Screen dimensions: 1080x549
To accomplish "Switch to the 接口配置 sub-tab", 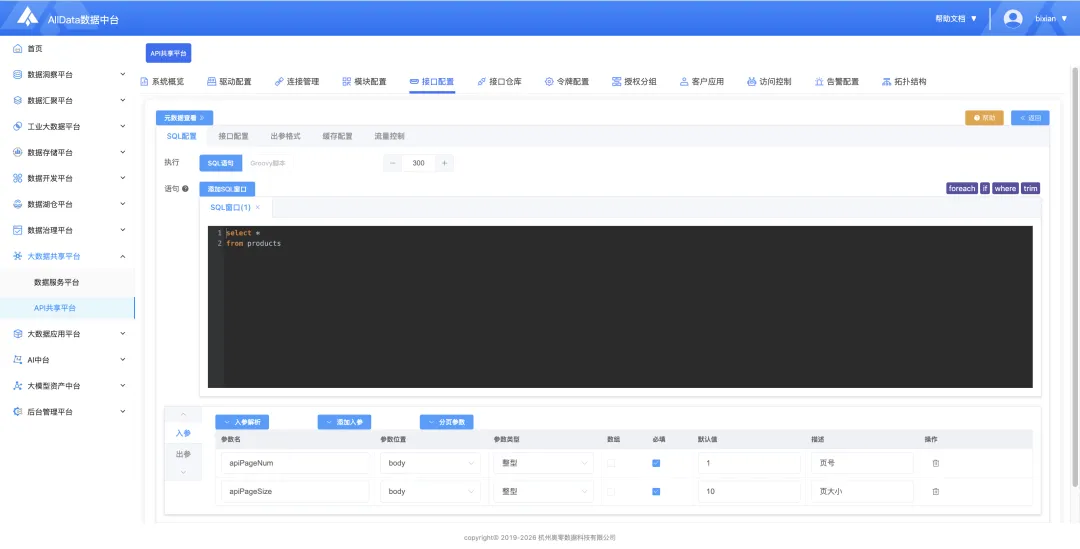I will [233, 136].
